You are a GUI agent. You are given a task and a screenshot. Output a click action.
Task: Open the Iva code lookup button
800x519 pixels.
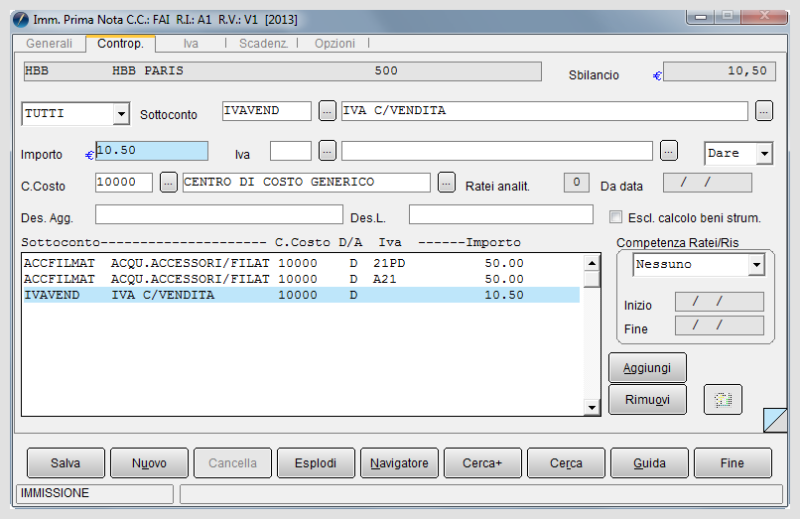[x=327, y=151]
